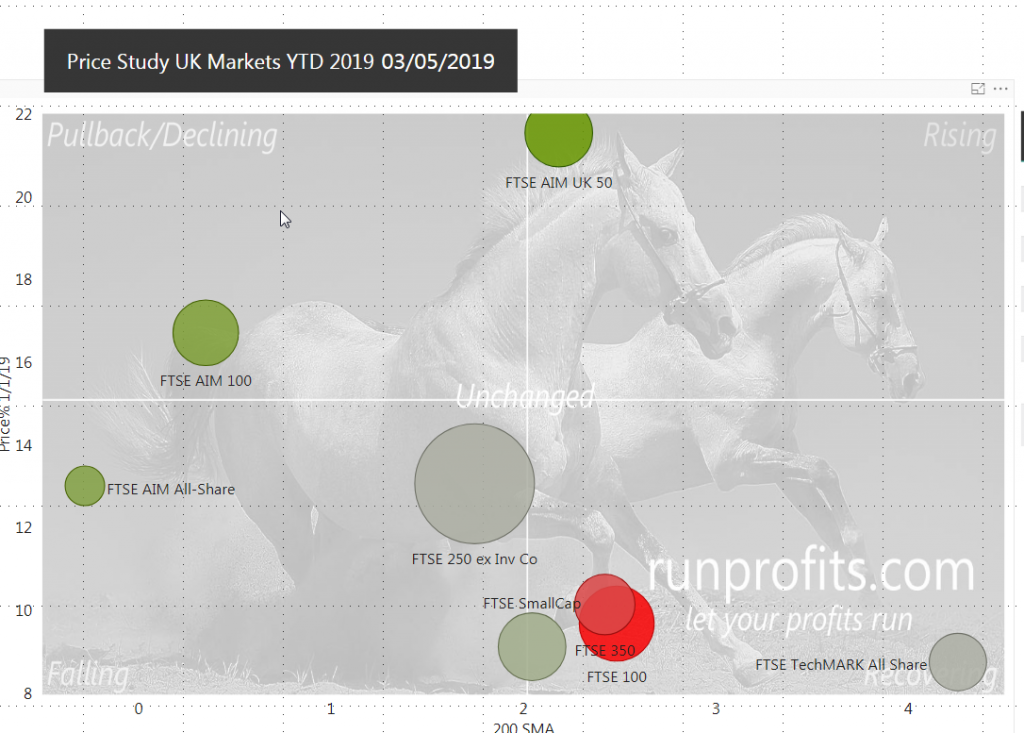Image resolution: width=1024 pixels, height=733 pixels.
Task: Click the y-axis value 12
Action: [x=24, y=528]
